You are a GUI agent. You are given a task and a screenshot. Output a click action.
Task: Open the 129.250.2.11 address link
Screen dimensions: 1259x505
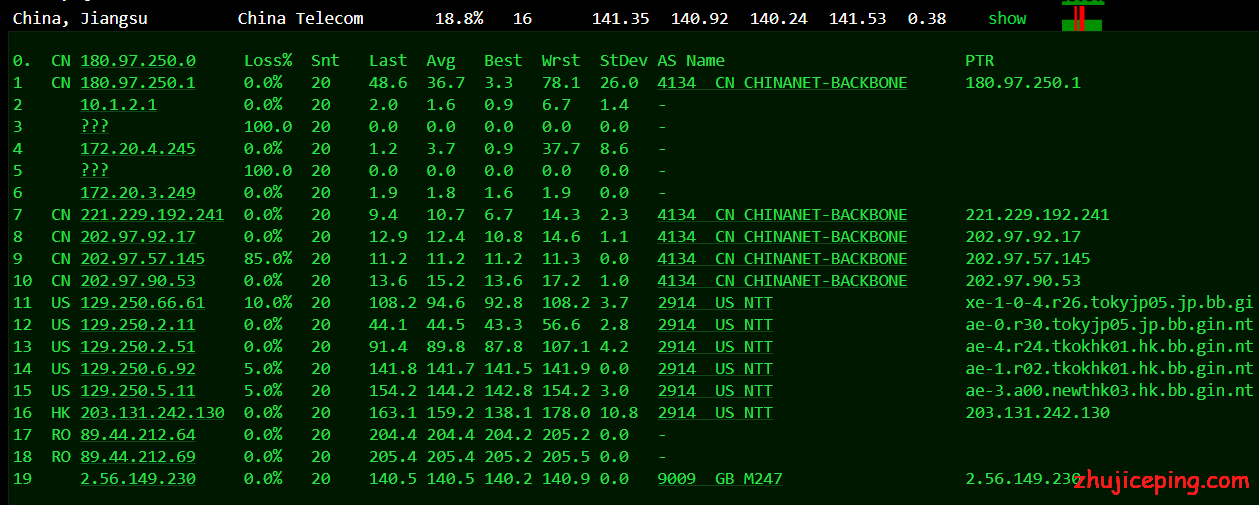[138, 325]
